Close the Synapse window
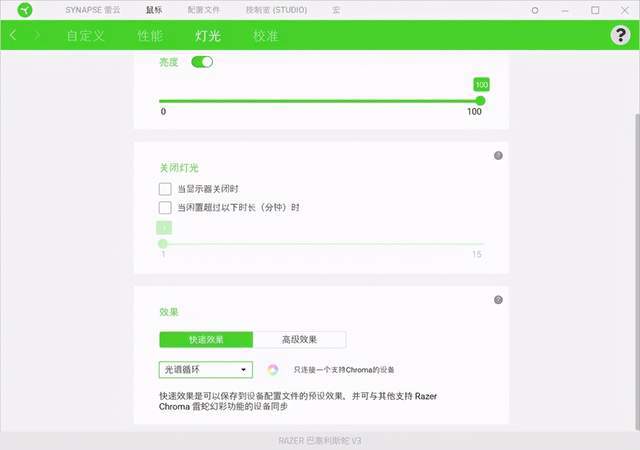 click(x=624, y=10)
